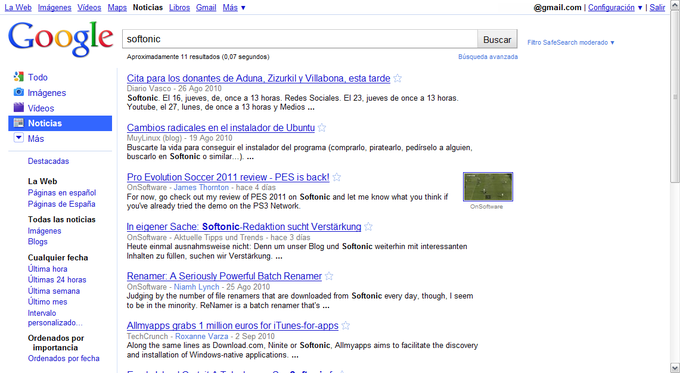Screen dimensions: 680x373
Task: Click the scrollbar up arrow
Action: [675, 4]
